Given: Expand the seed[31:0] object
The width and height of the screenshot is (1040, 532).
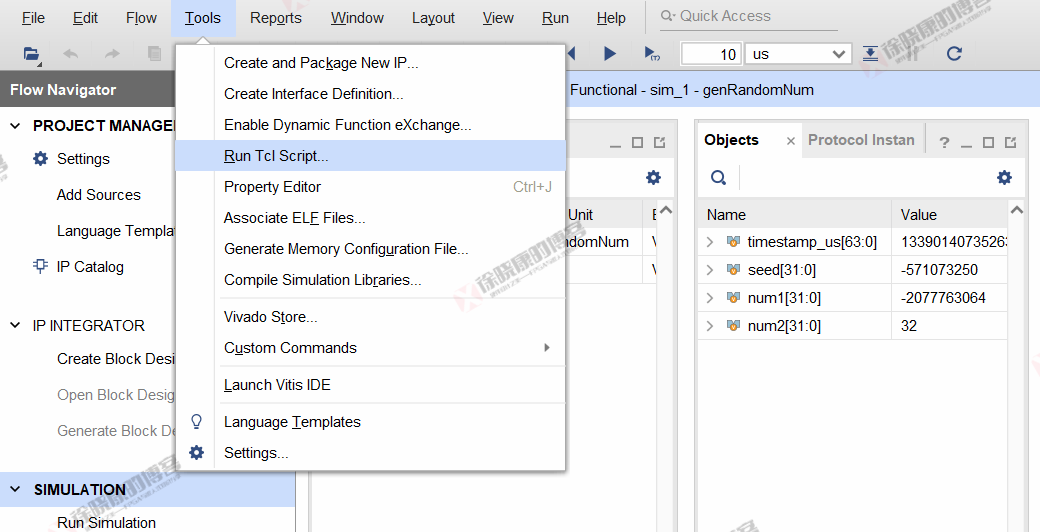Looking at the screenshot, I should [710, 270].
